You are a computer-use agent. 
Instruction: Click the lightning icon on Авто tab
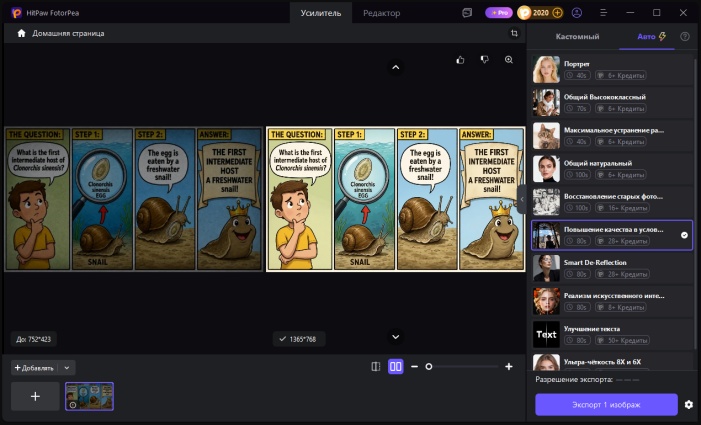pyautogui.click(x=662, y=37)
